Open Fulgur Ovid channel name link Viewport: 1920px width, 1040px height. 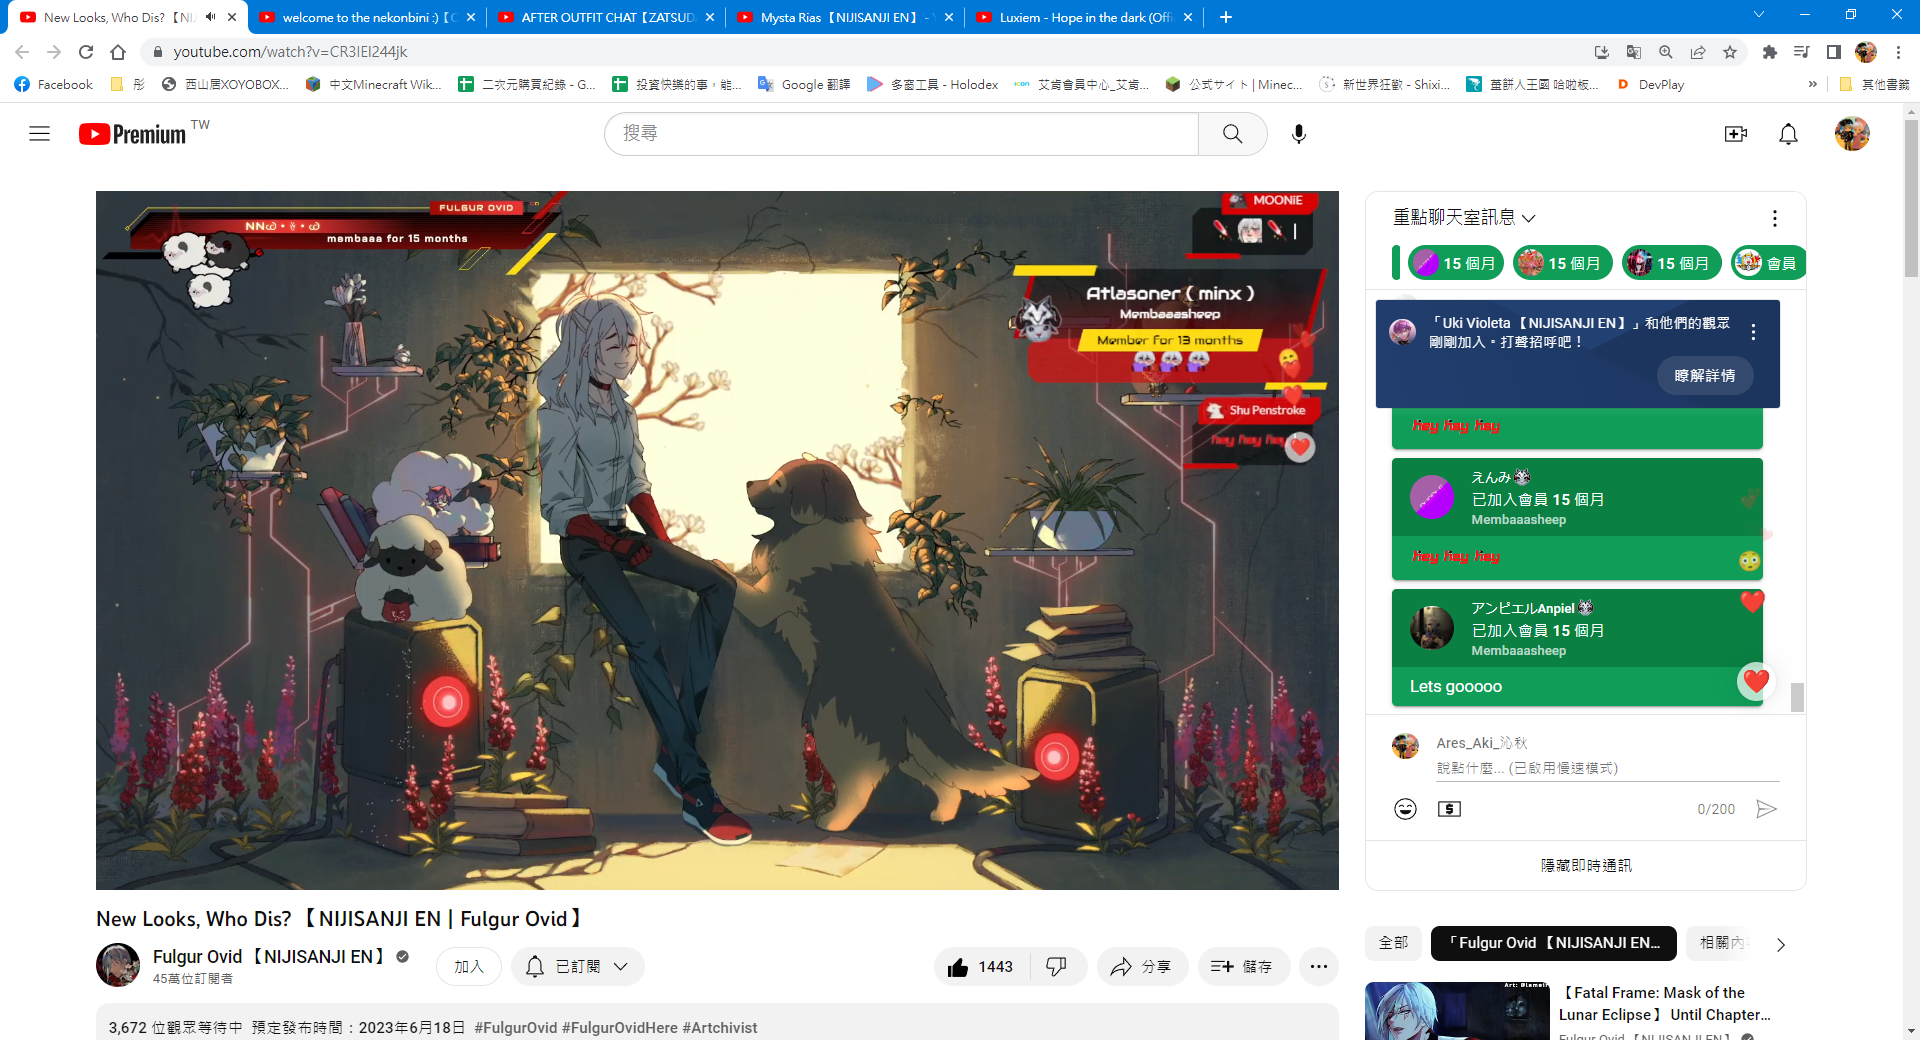(269, 957)
